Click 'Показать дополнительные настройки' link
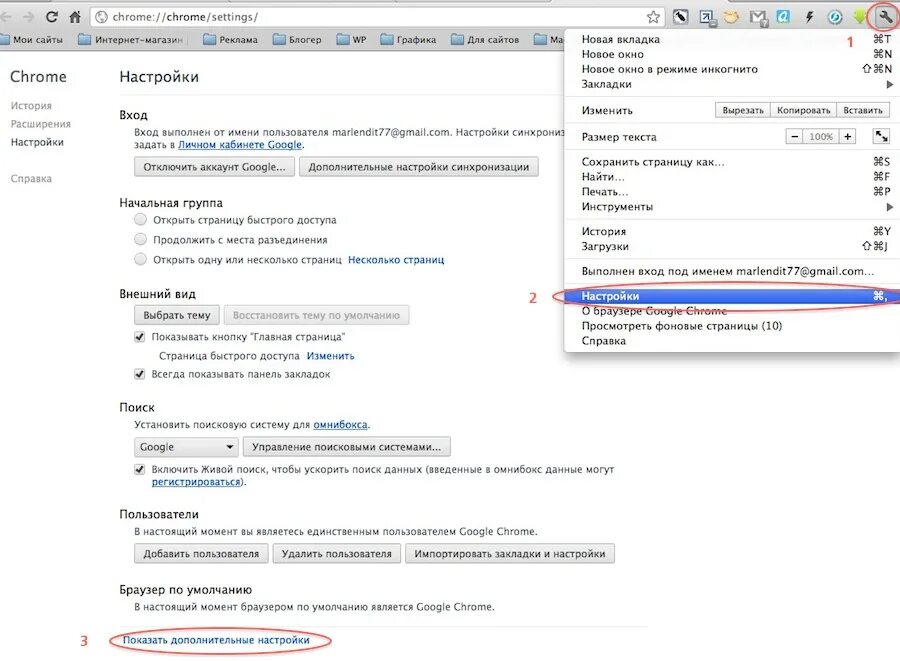Viewport: 900px width, 661px height. click(x=216, y=640)
